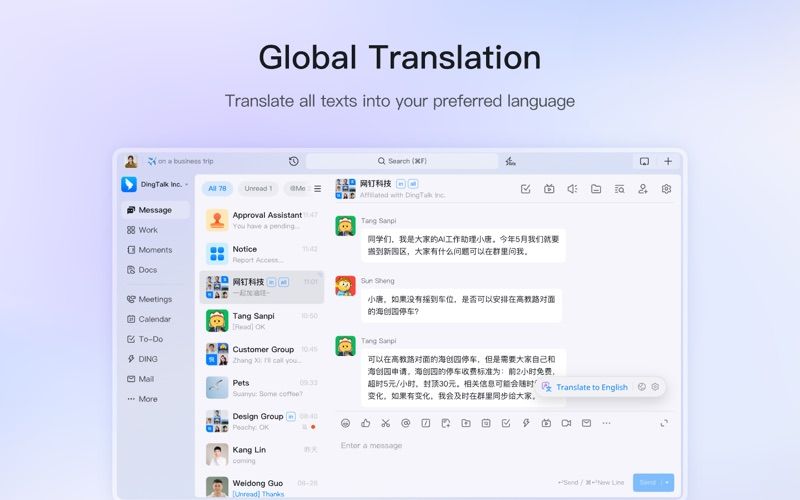Open the Approval Assistant conversation

coord(262,220)
